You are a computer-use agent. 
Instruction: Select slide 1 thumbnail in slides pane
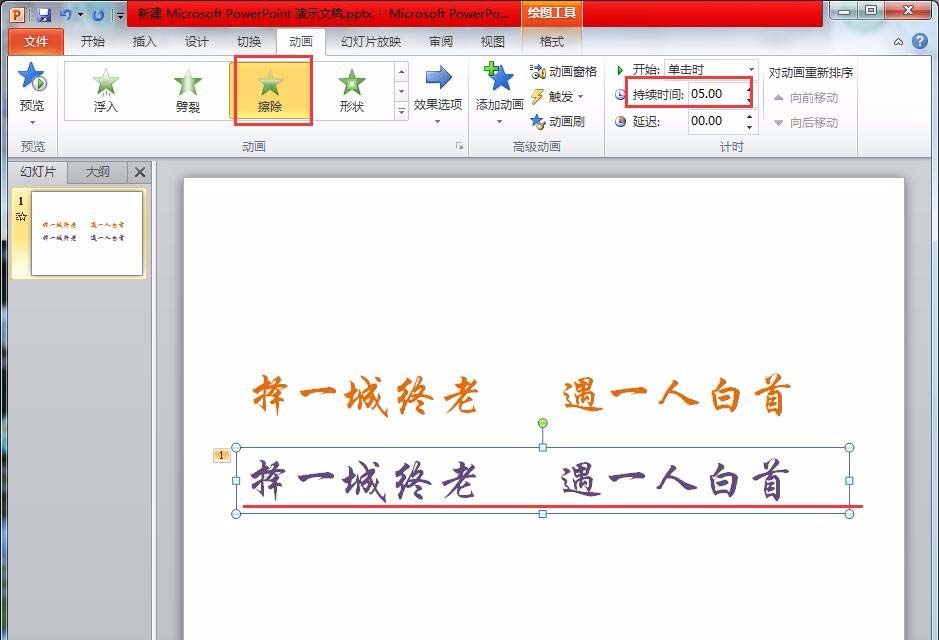tap(87, 233)
